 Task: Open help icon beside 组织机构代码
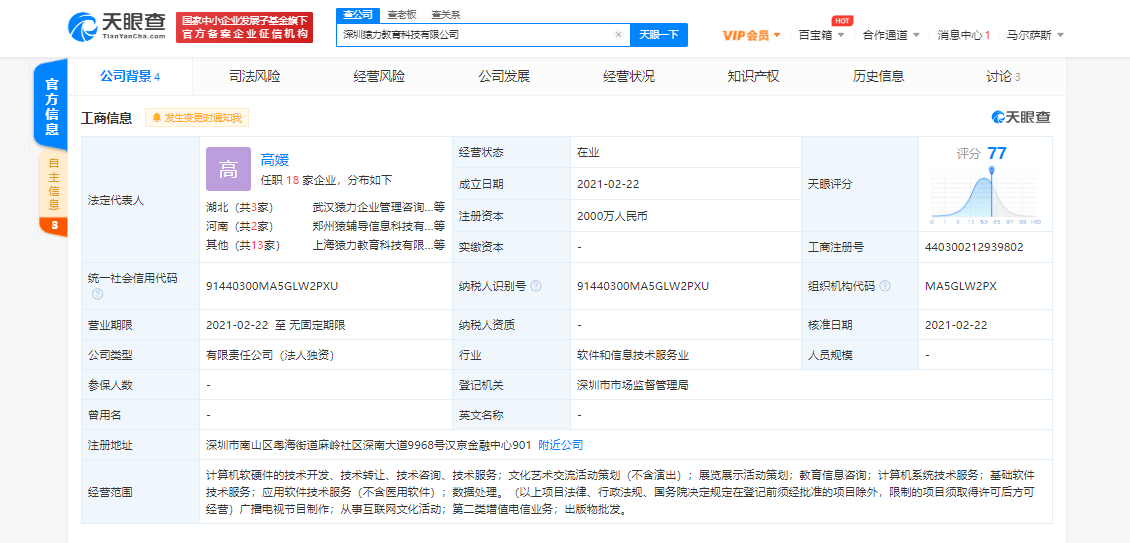(x=885, y=286)
